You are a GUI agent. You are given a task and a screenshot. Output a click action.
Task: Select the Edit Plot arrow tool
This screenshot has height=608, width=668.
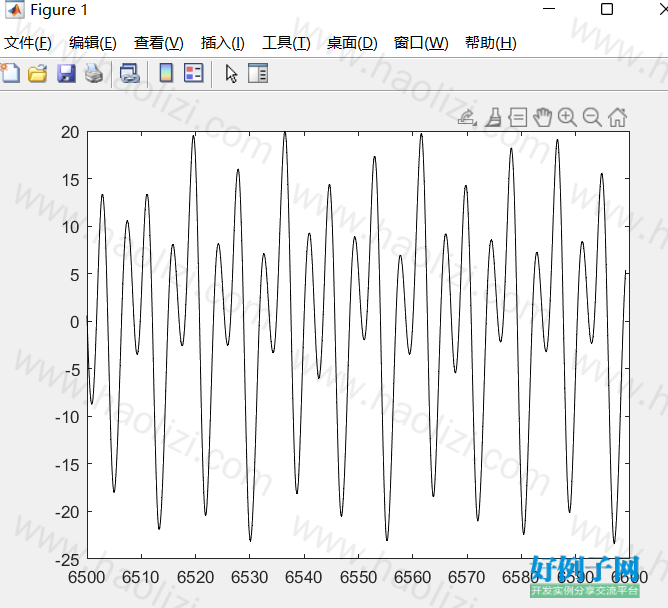pos(231,74)
